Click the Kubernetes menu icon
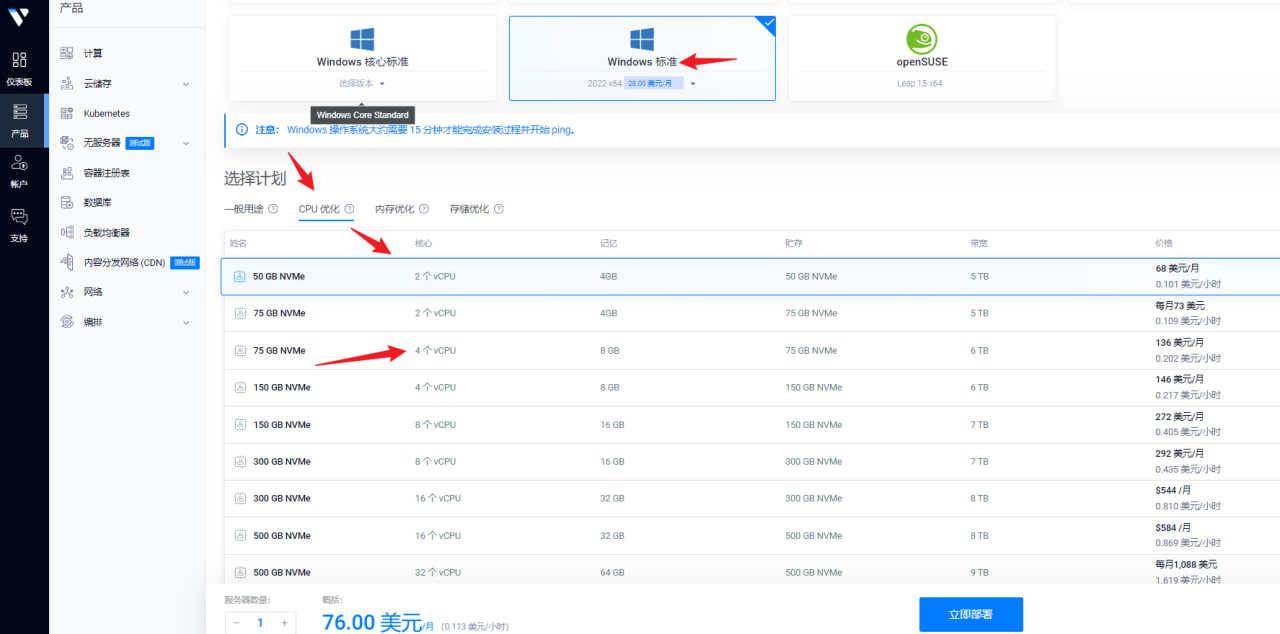Viewport: 1280px width, 634px height. pos(67,113)
